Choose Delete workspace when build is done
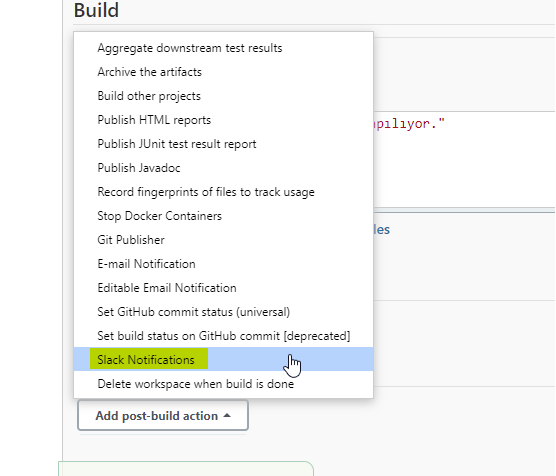The width and height of the screenshot is (556, 476). click(223, 384)
